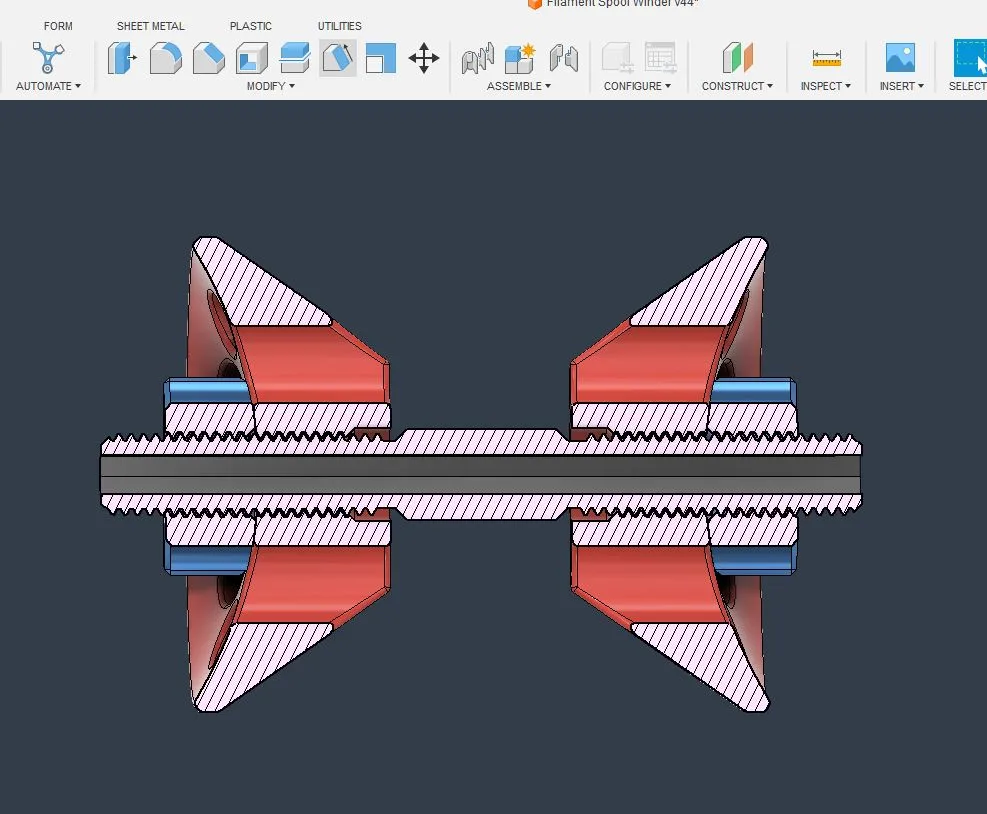The height and width of the screenshot is (814, 987).
Task: Click the Construct plane icon
Action: click(737, 59)
